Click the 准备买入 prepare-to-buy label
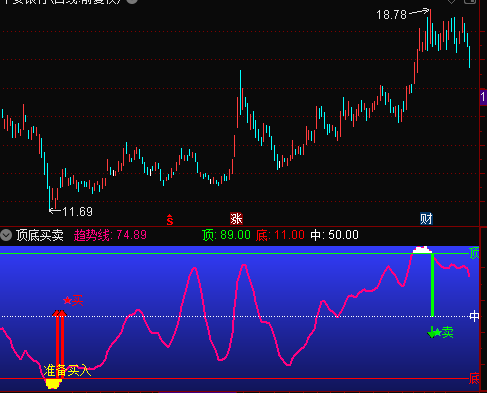Viewport: 487px width, 393px height. click(x=68, y=371)
